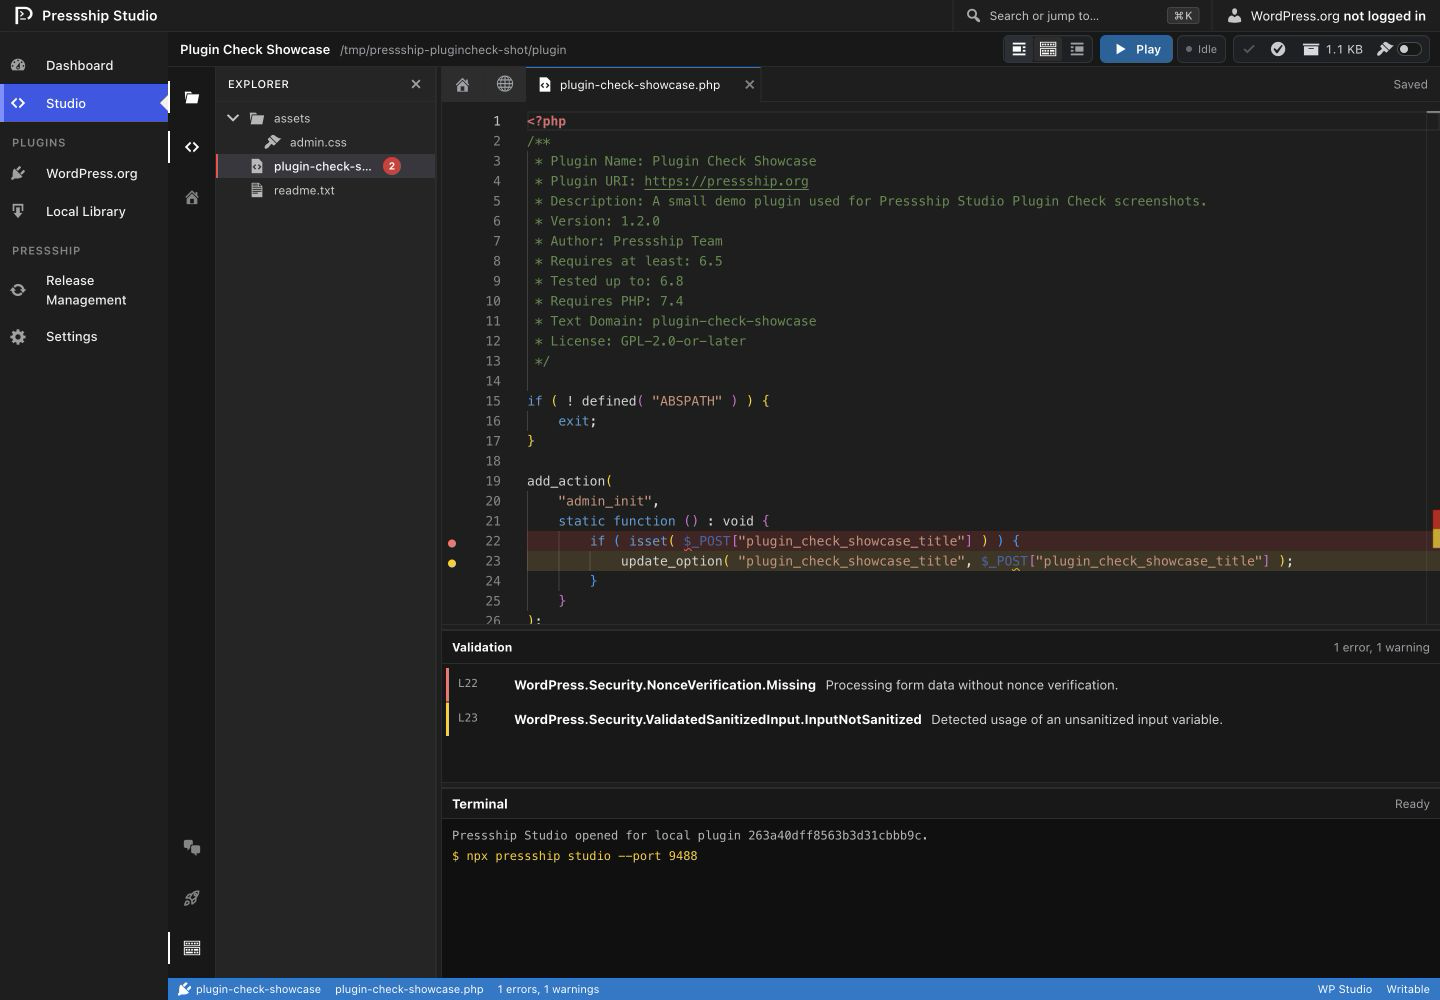Close the Explorer panel
Viewport: 1440px width, 1000px height.
click(x=416, y=84)
